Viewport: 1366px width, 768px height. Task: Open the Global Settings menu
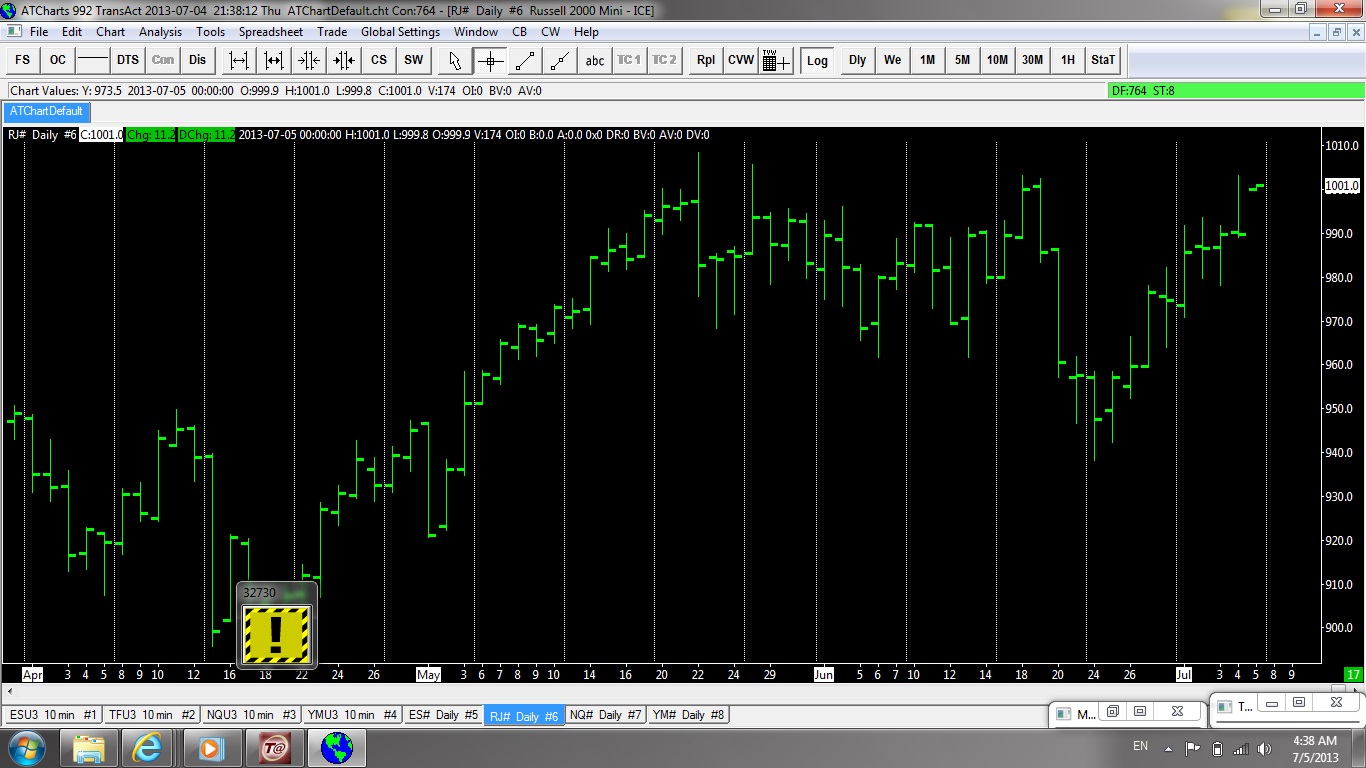click(x=400, y=32)
